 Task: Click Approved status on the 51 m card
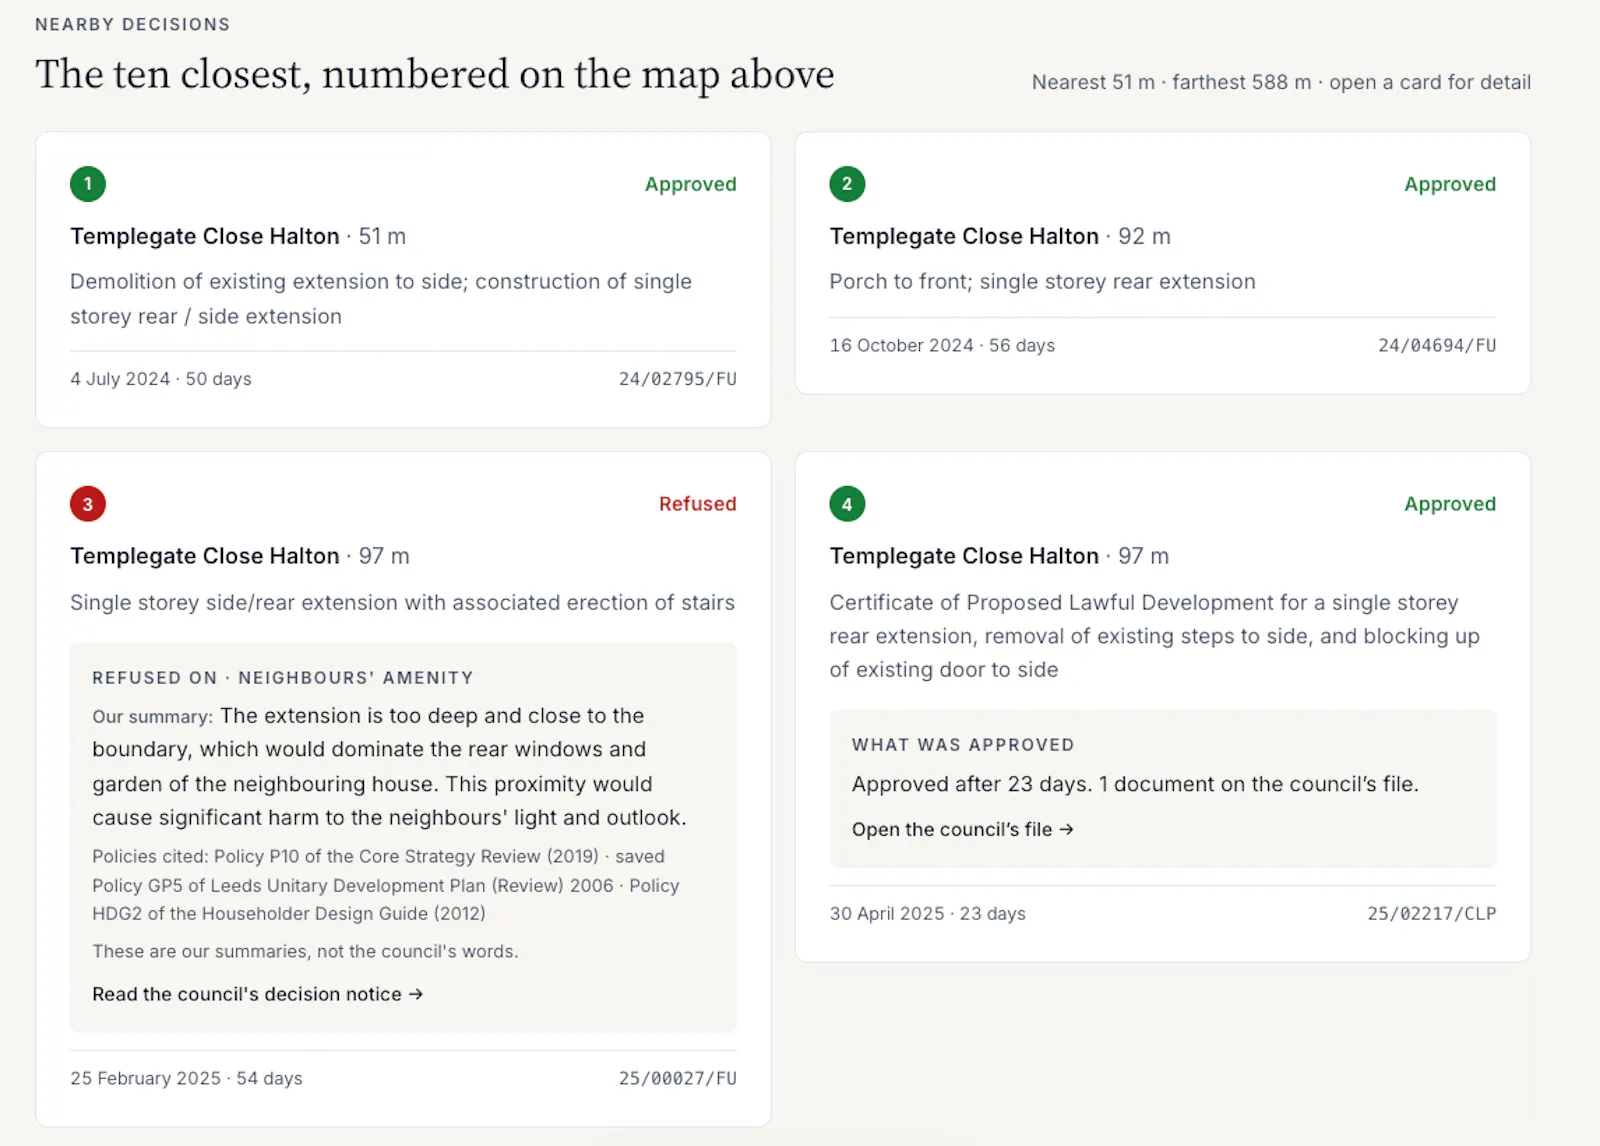click(690, 184)
